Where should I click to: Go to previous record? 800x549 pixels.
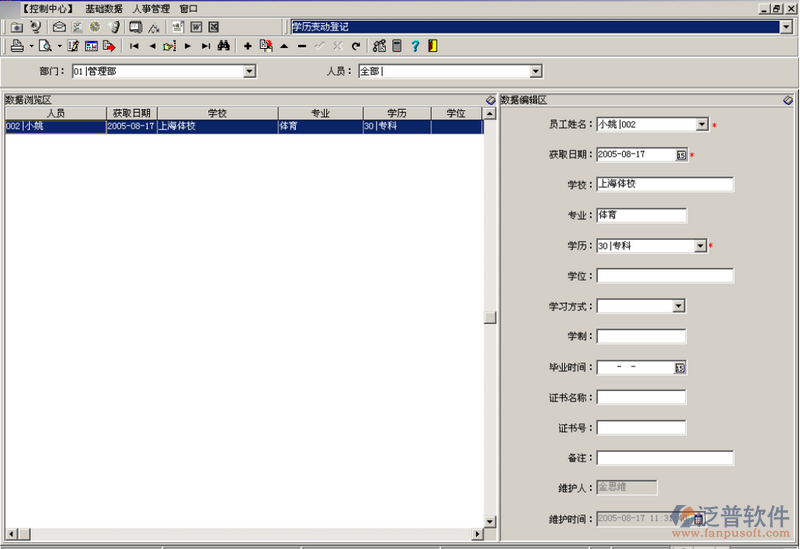point(152,46)
